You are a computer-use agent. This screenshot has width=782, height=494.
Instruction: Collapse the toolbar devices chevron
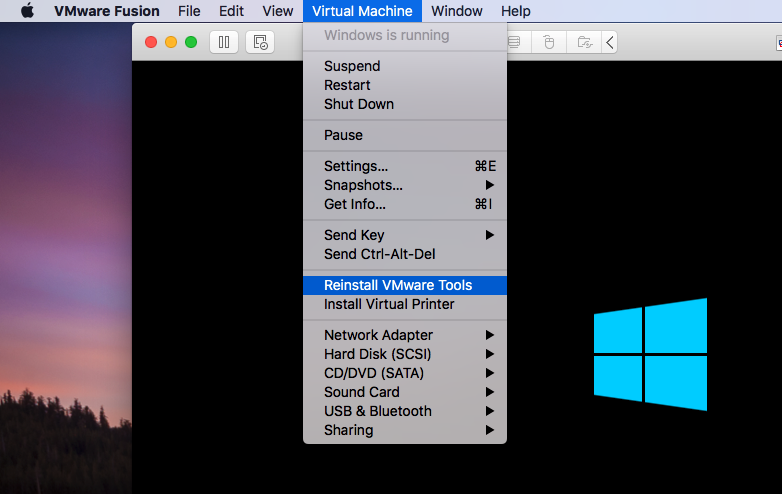click(x=609, y=42)
